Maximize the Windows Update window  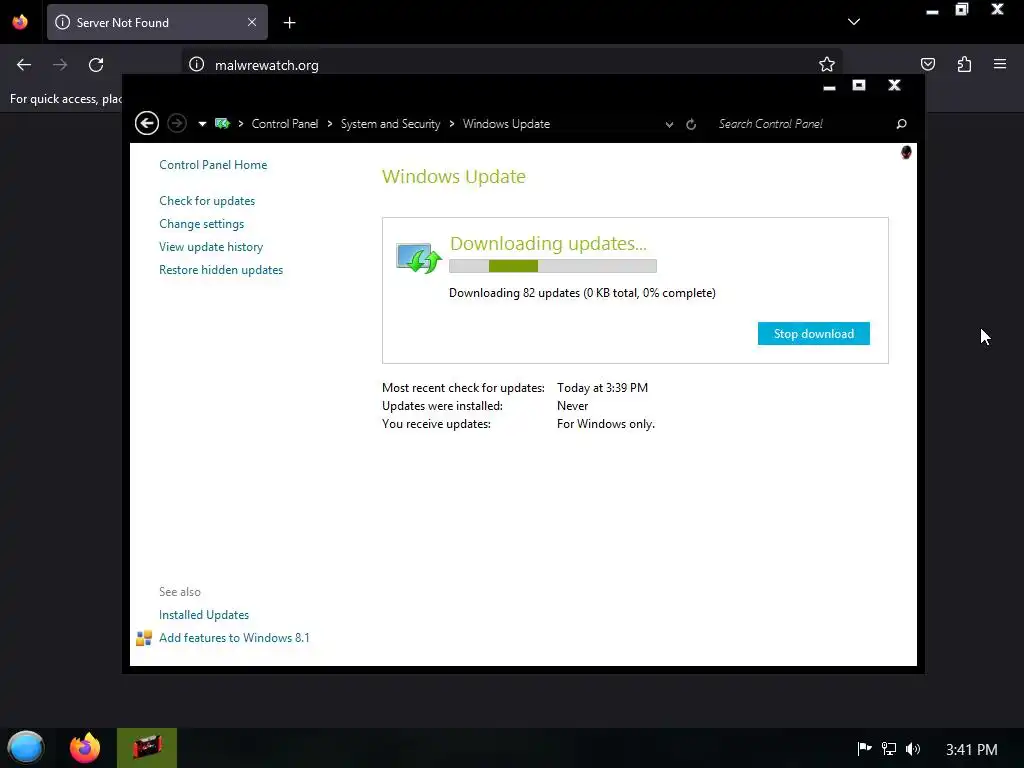click(859, 86)
